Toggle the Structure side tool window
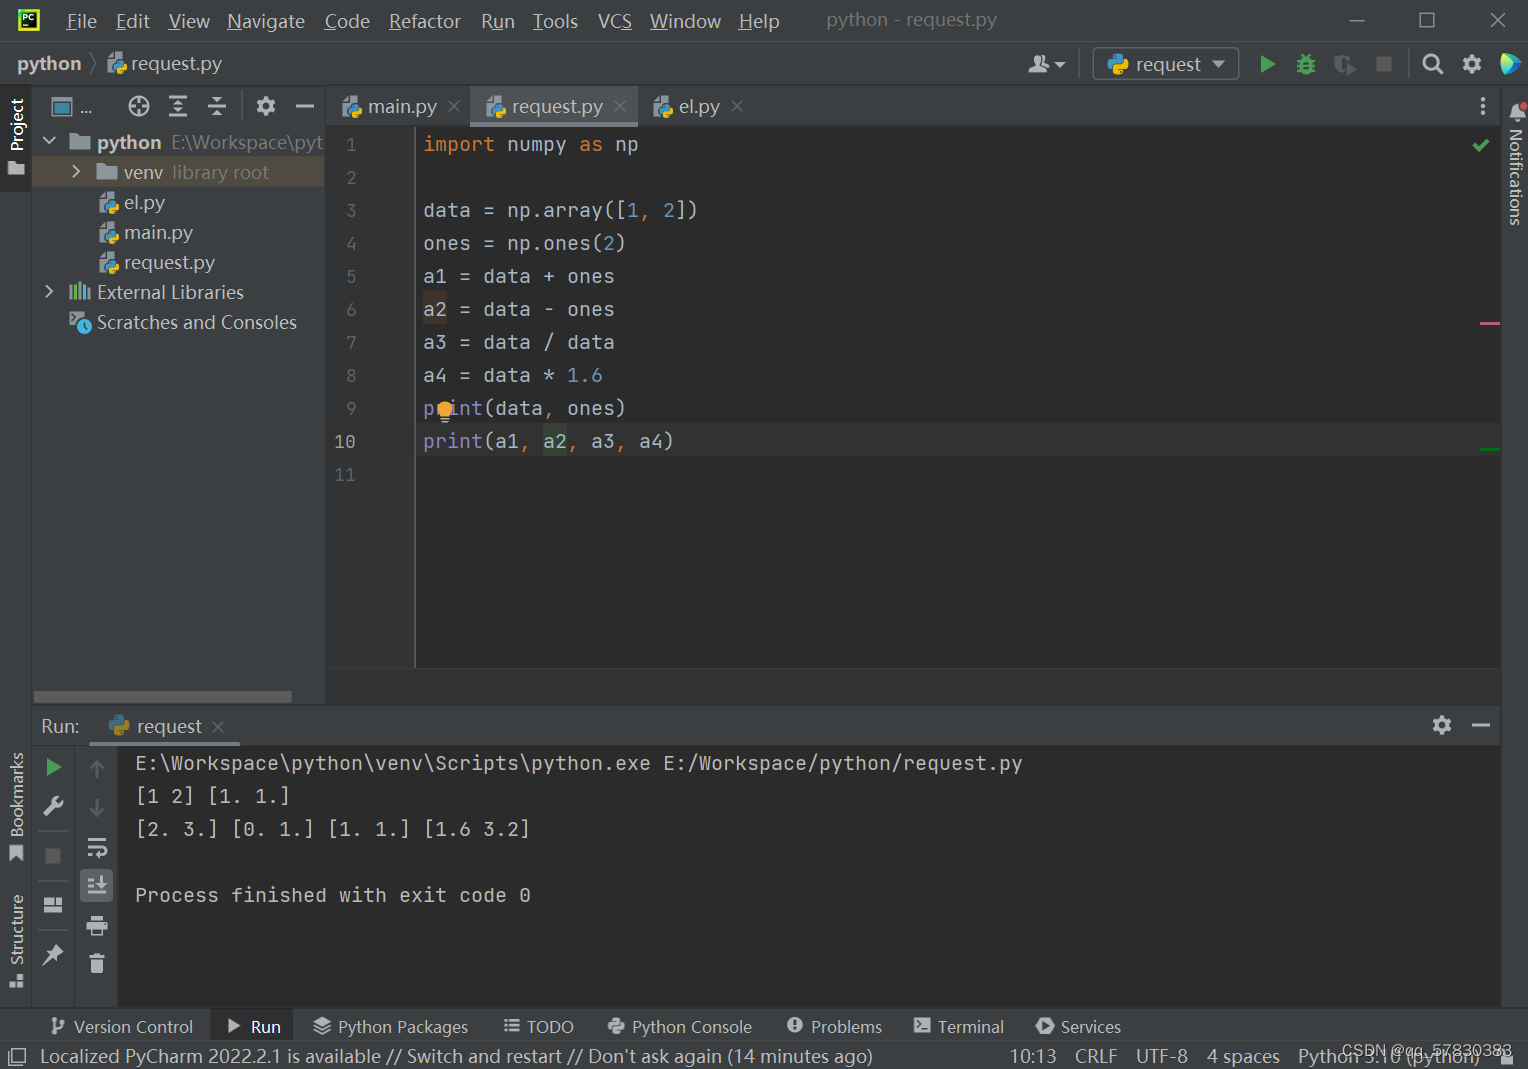The image size is (1528, 1069). [16, 940]
